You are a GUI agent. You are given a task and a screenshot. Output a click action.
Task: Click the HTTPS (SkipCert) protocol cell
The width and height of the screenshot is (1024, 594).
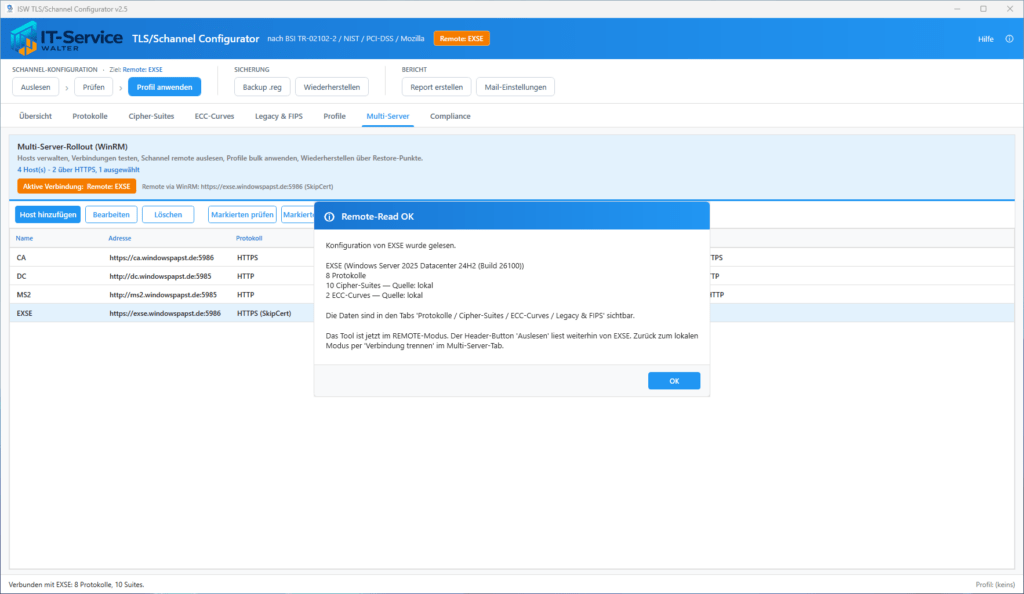pyautogui.click(x=264, y=313)
